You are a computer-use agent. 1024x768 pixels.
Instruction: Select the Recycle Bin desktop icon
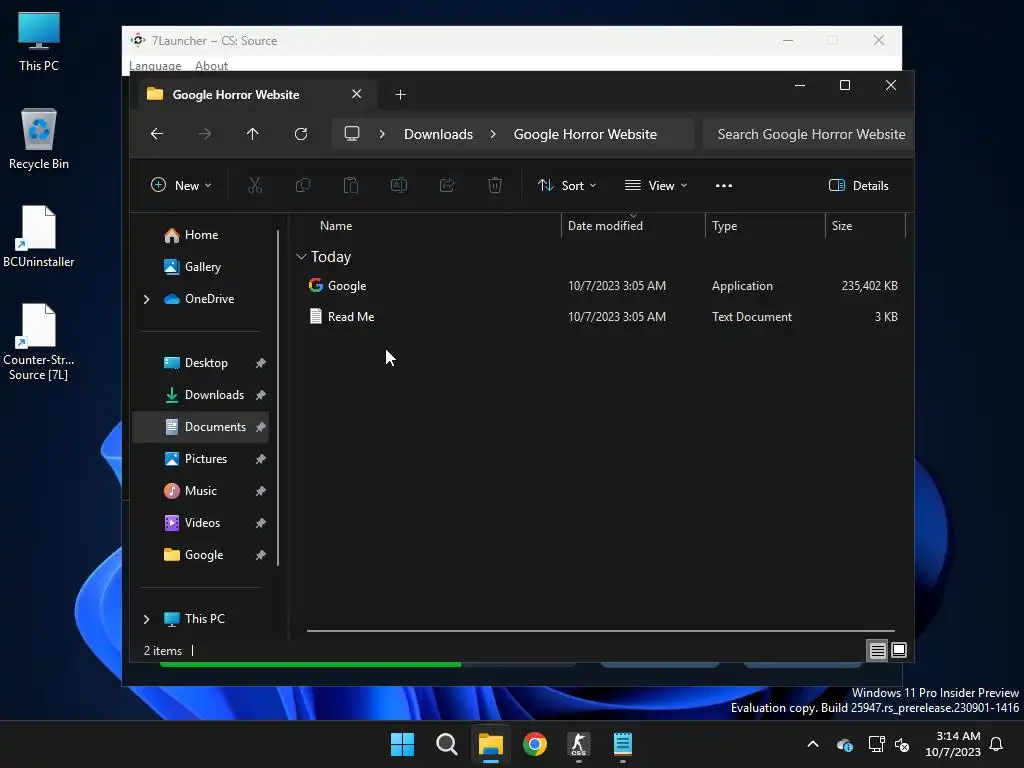[x=39, y=139]
